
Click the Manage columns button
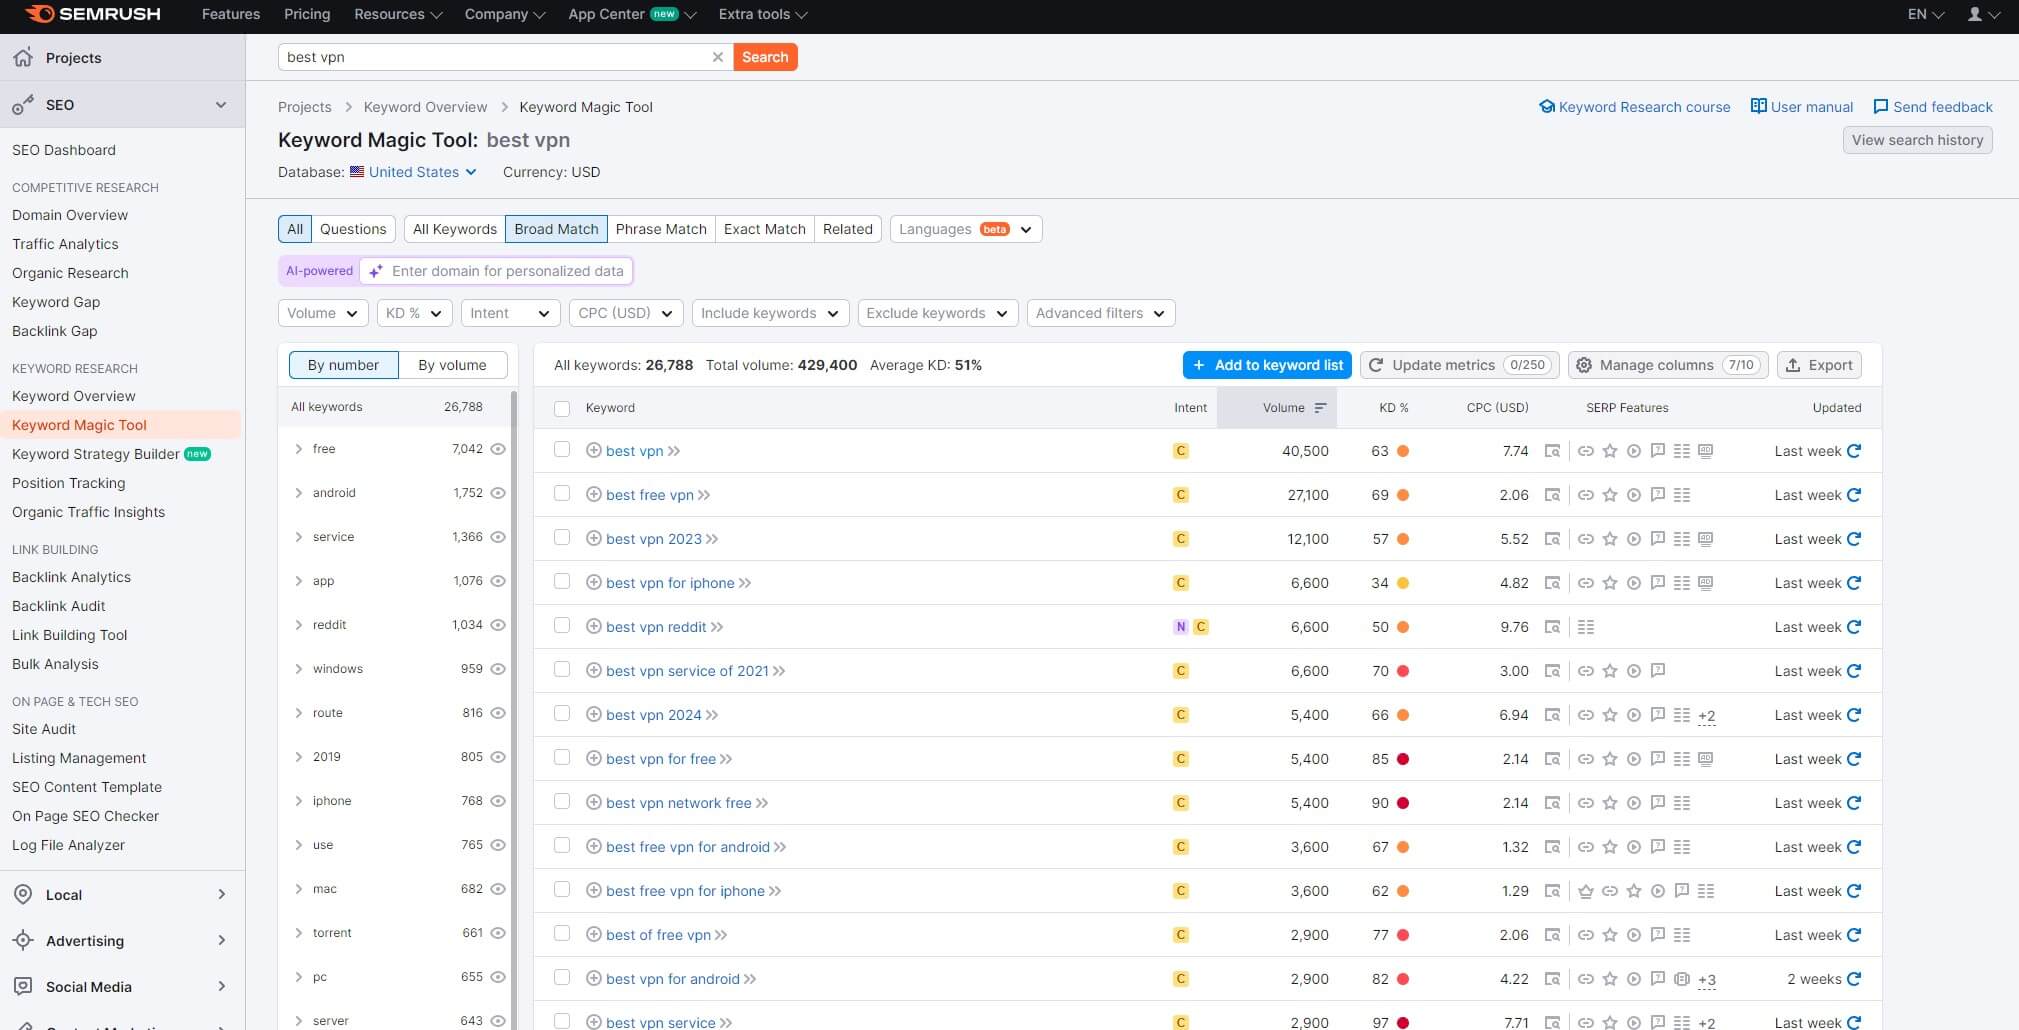point(1668,365)
